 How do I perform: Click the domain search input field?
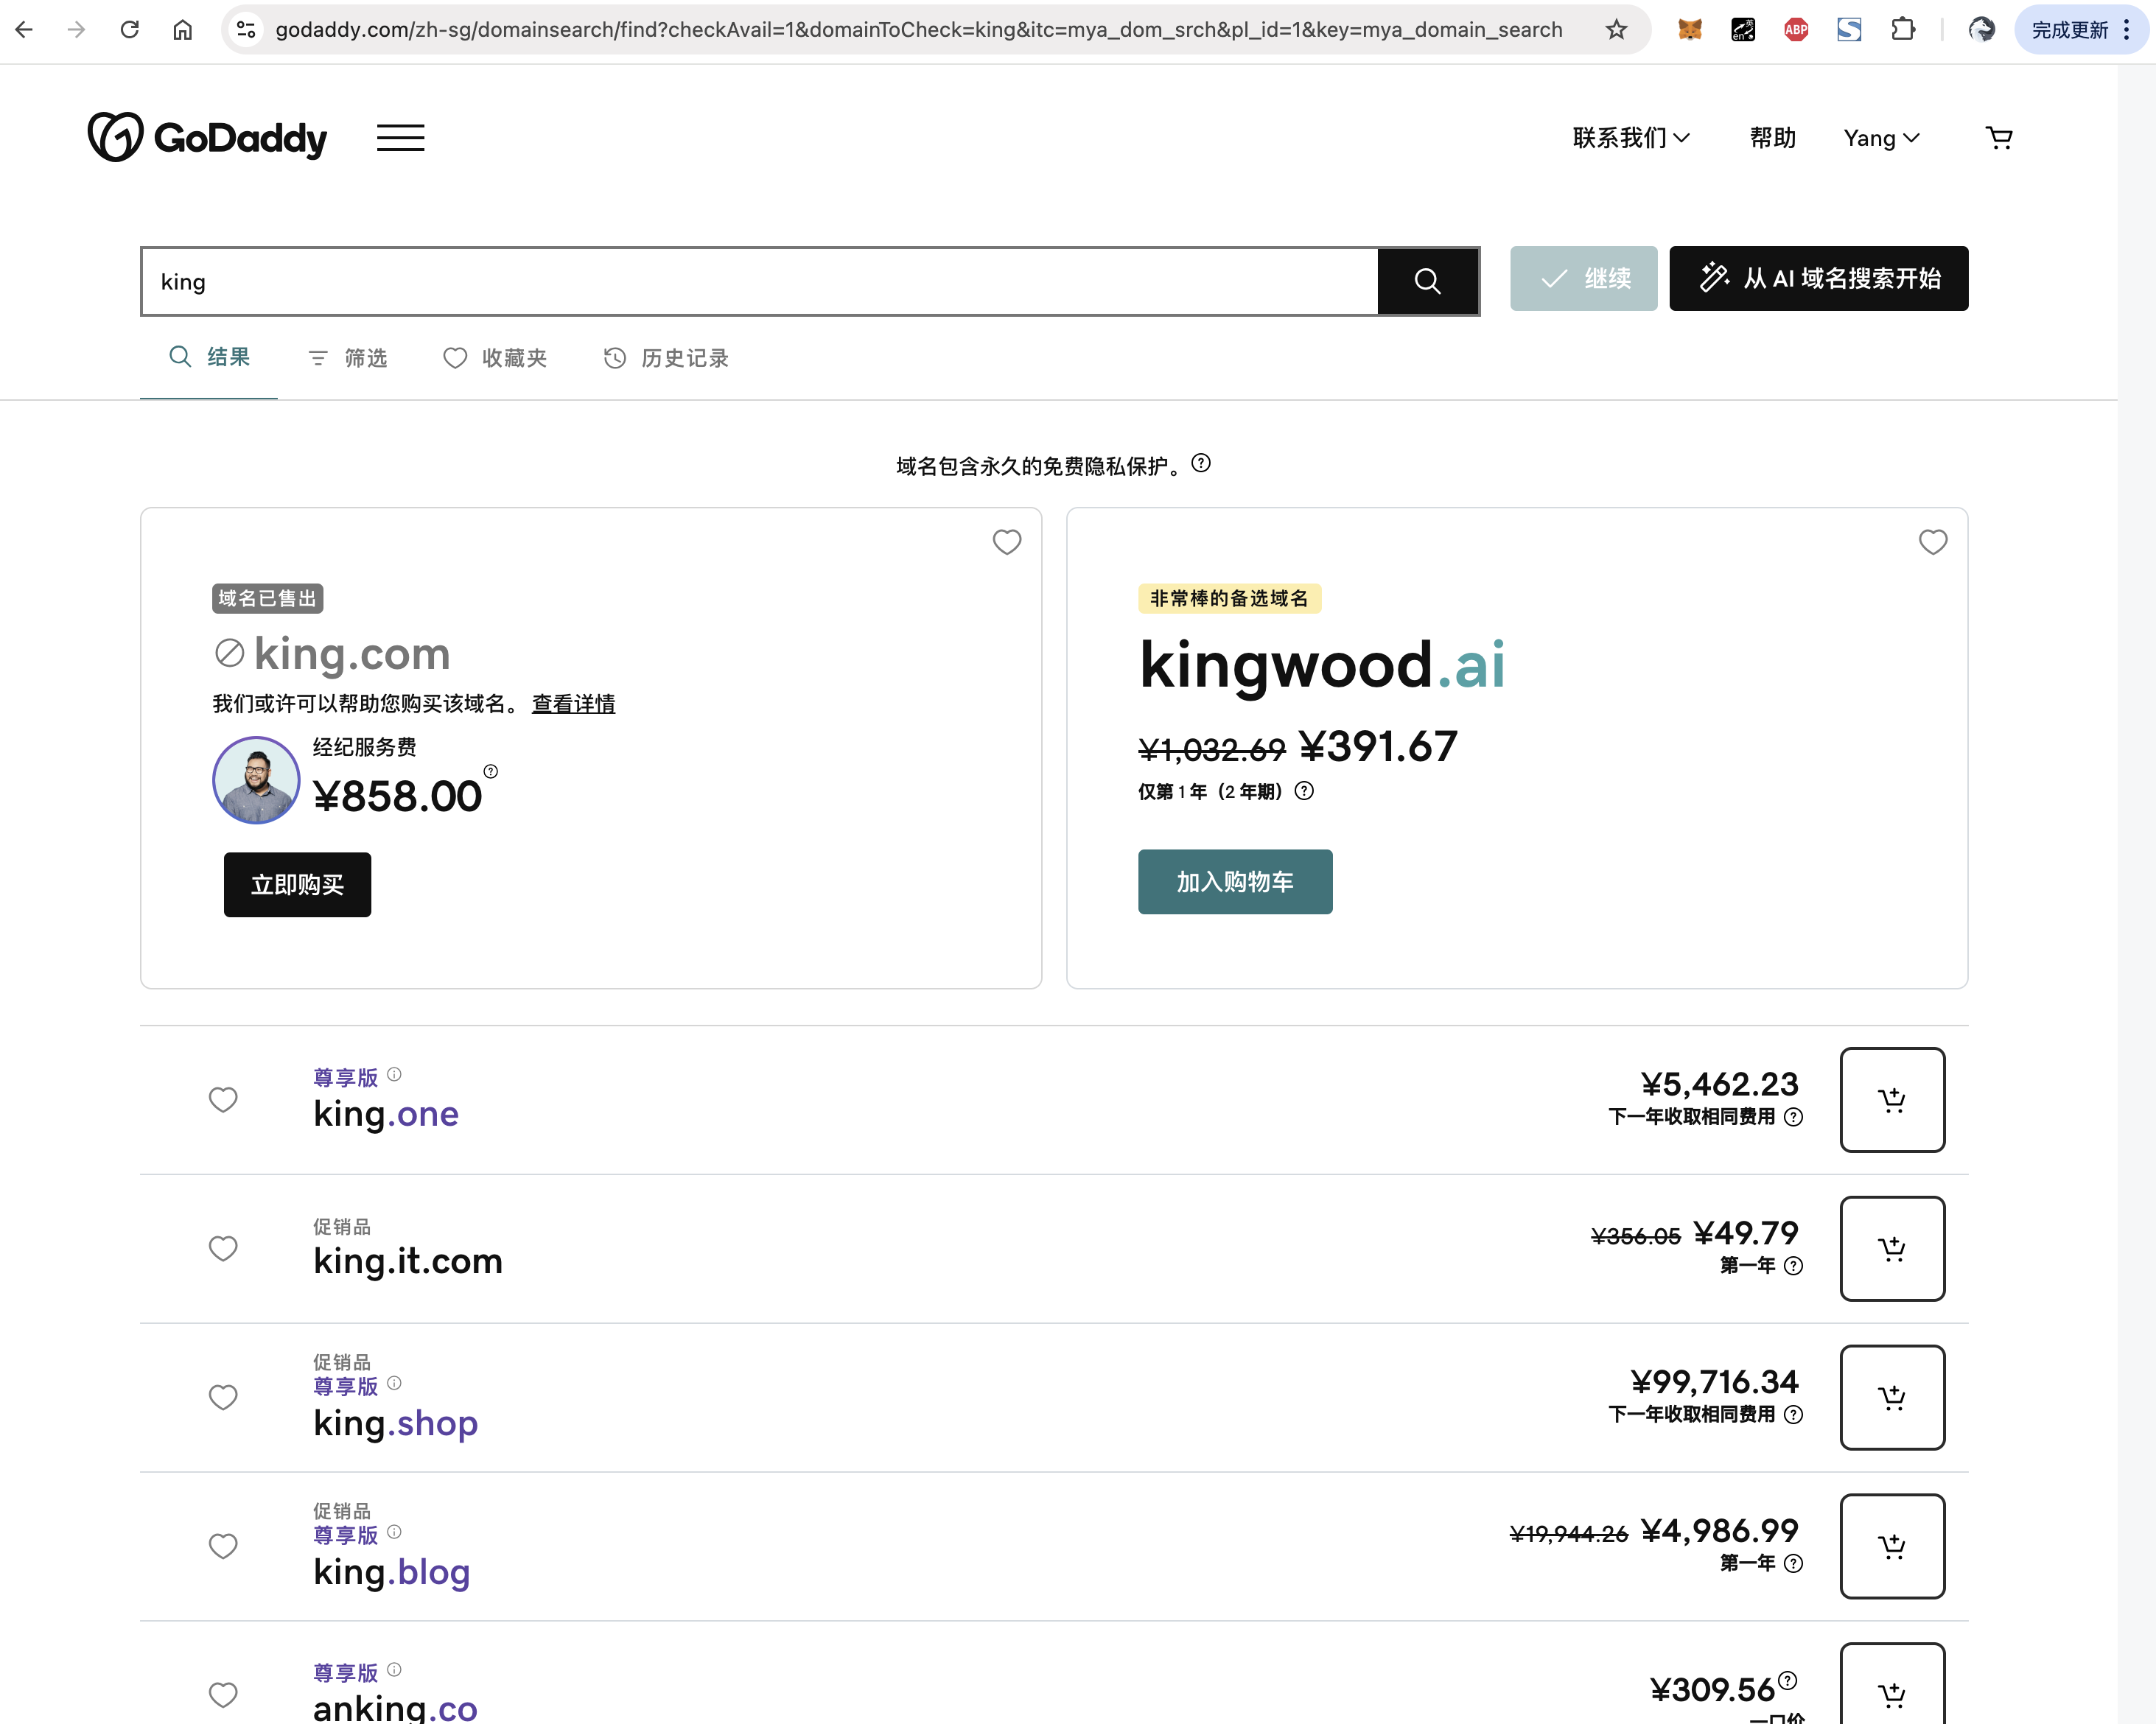click(x=760, y=281)
